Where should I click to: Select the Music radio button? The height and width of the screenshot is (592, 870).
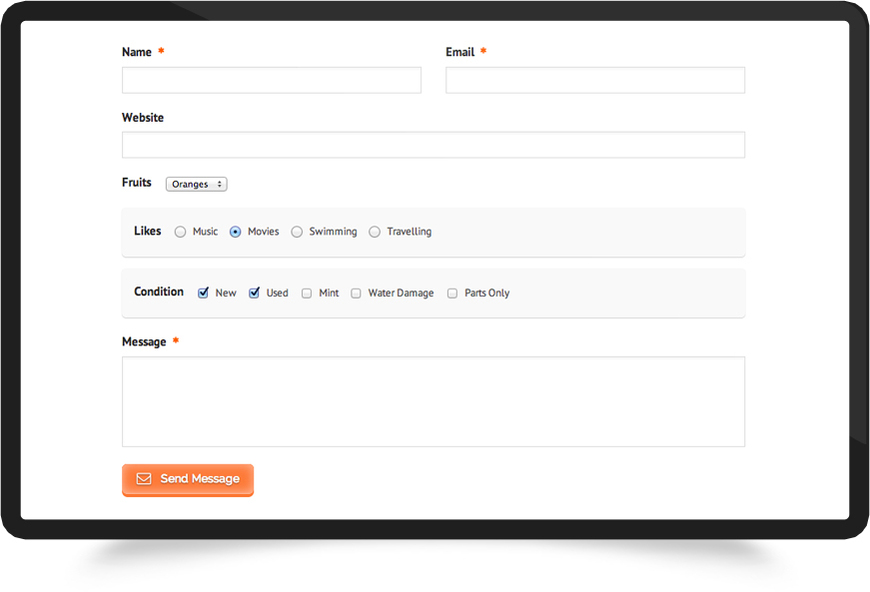(181, 232)
